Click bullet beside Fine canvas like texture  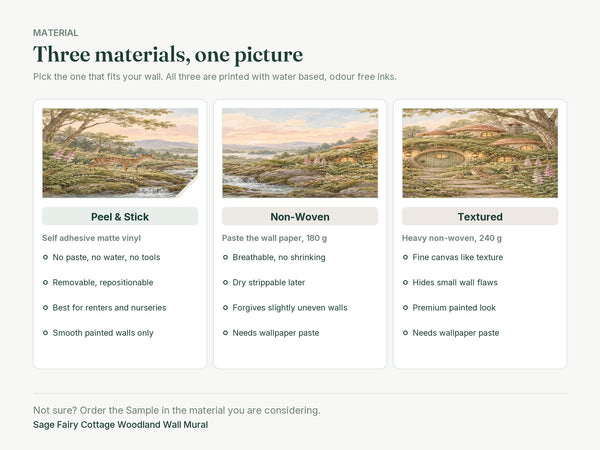click(x=405, y=258)
